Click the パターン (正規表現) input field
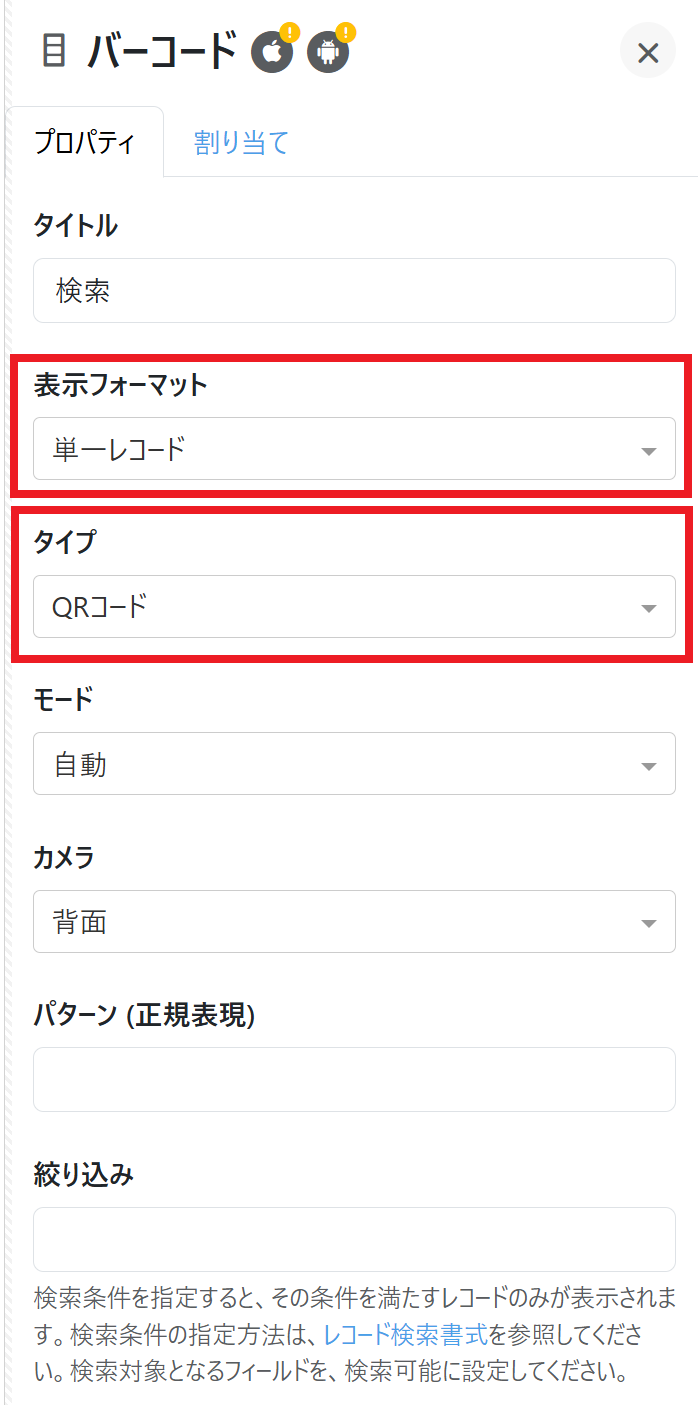The height and width of the screenshot is (1405, 698). [354, 1079]
